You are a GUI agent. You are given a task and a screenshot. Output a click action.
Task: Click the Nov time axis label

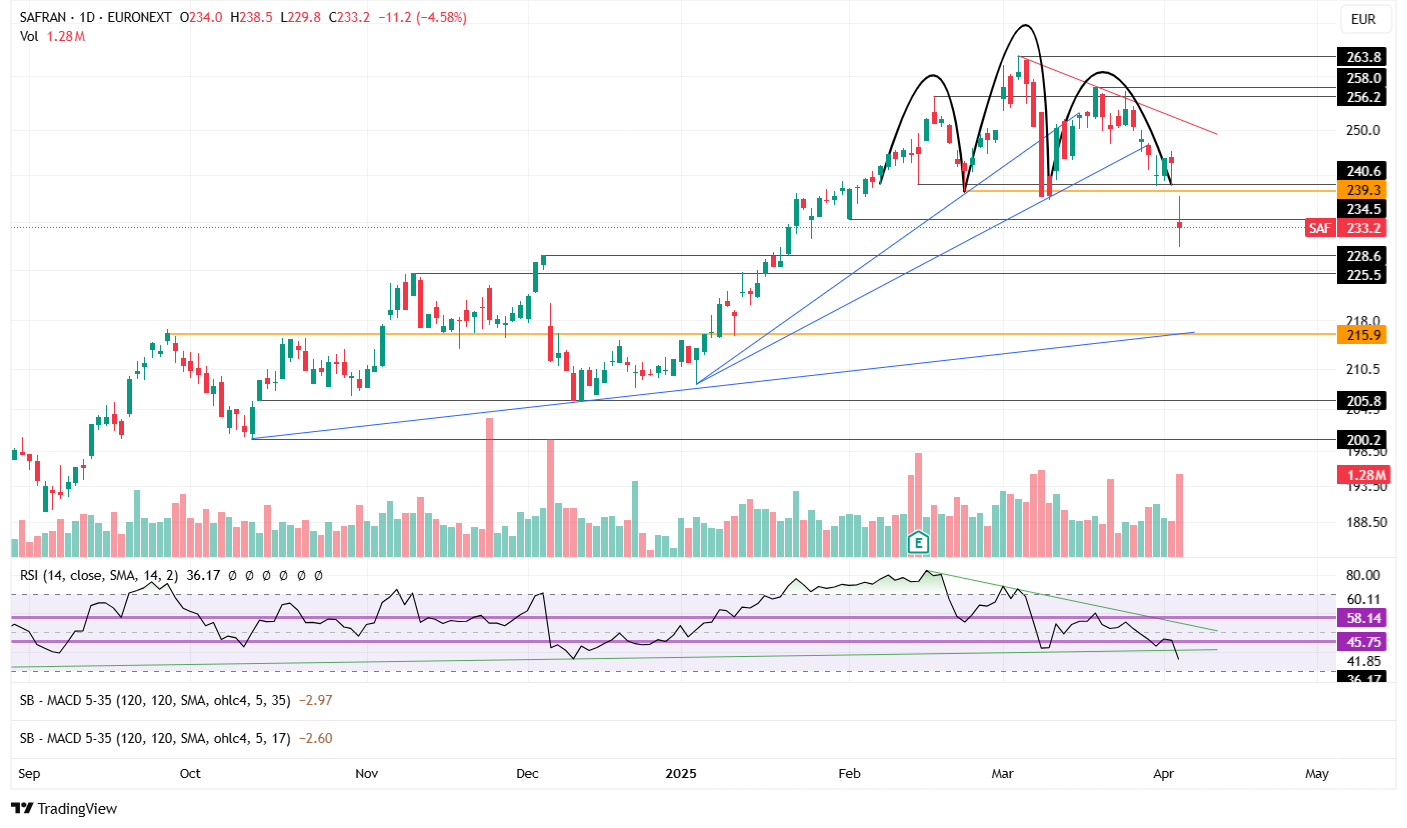click(367, 773)
